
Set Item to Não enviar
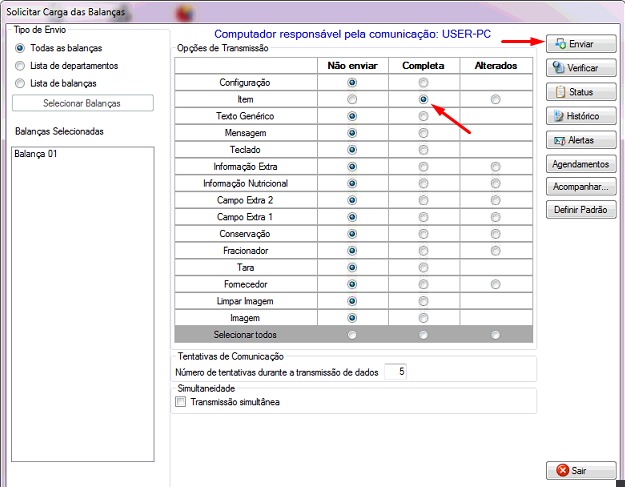(352, 99)
